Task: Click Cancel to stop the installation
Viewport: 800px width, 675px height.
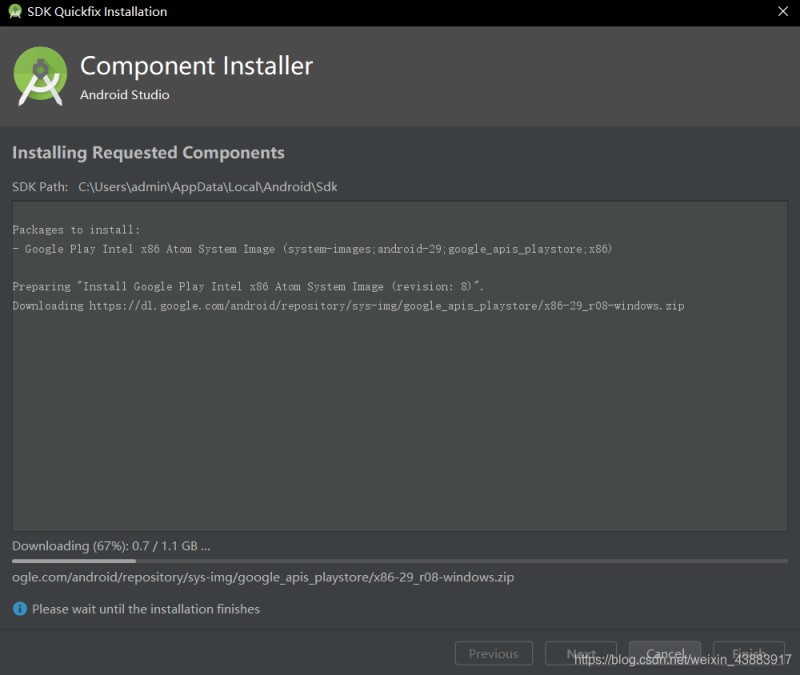Action: (664, 653)
